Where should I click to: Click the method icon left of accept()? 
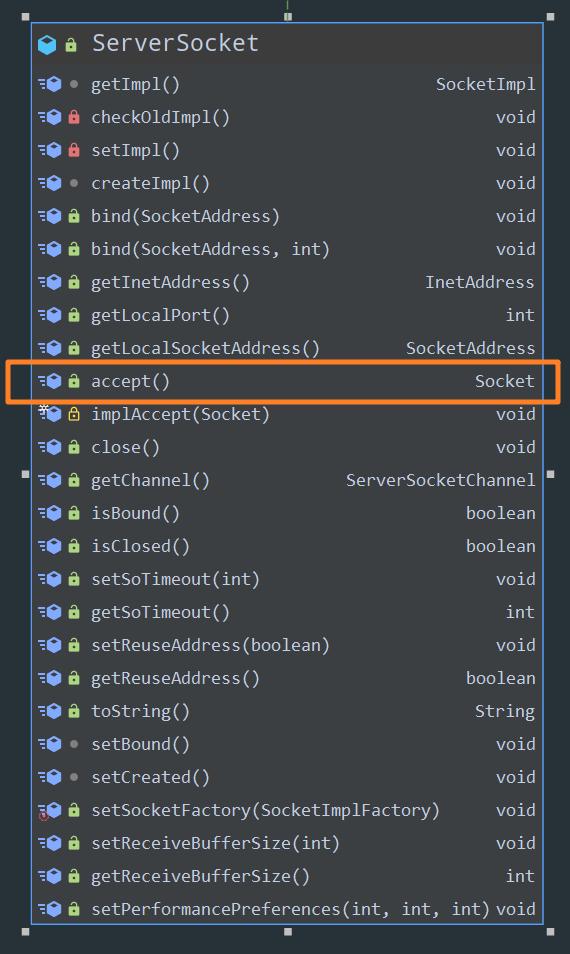tap(50, 381)
